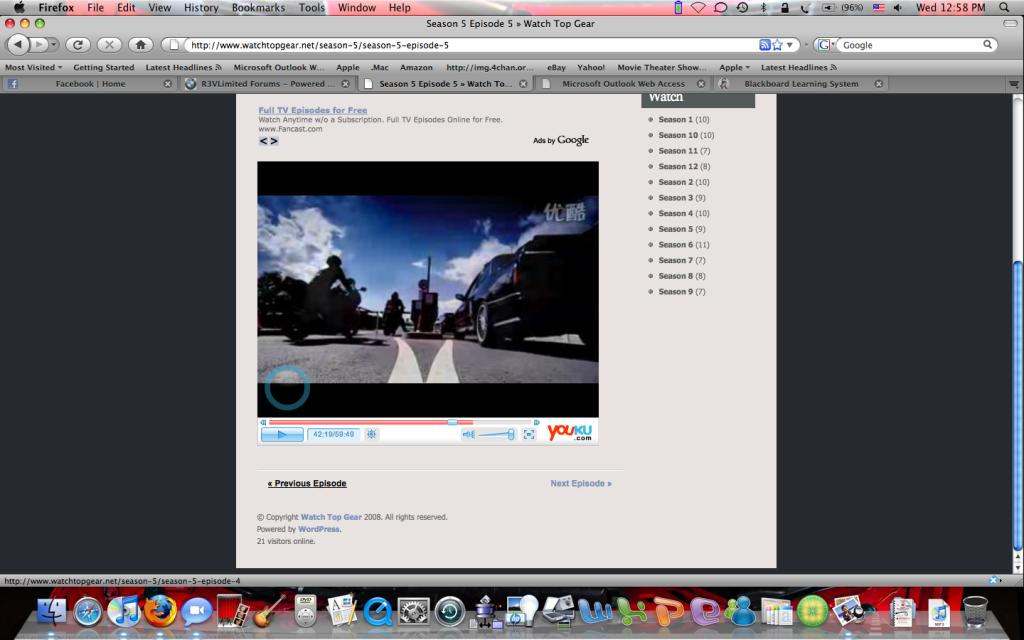Open the search engine selector dropdown
This screenshot has width=1024, height=640.
click(828, 45)
